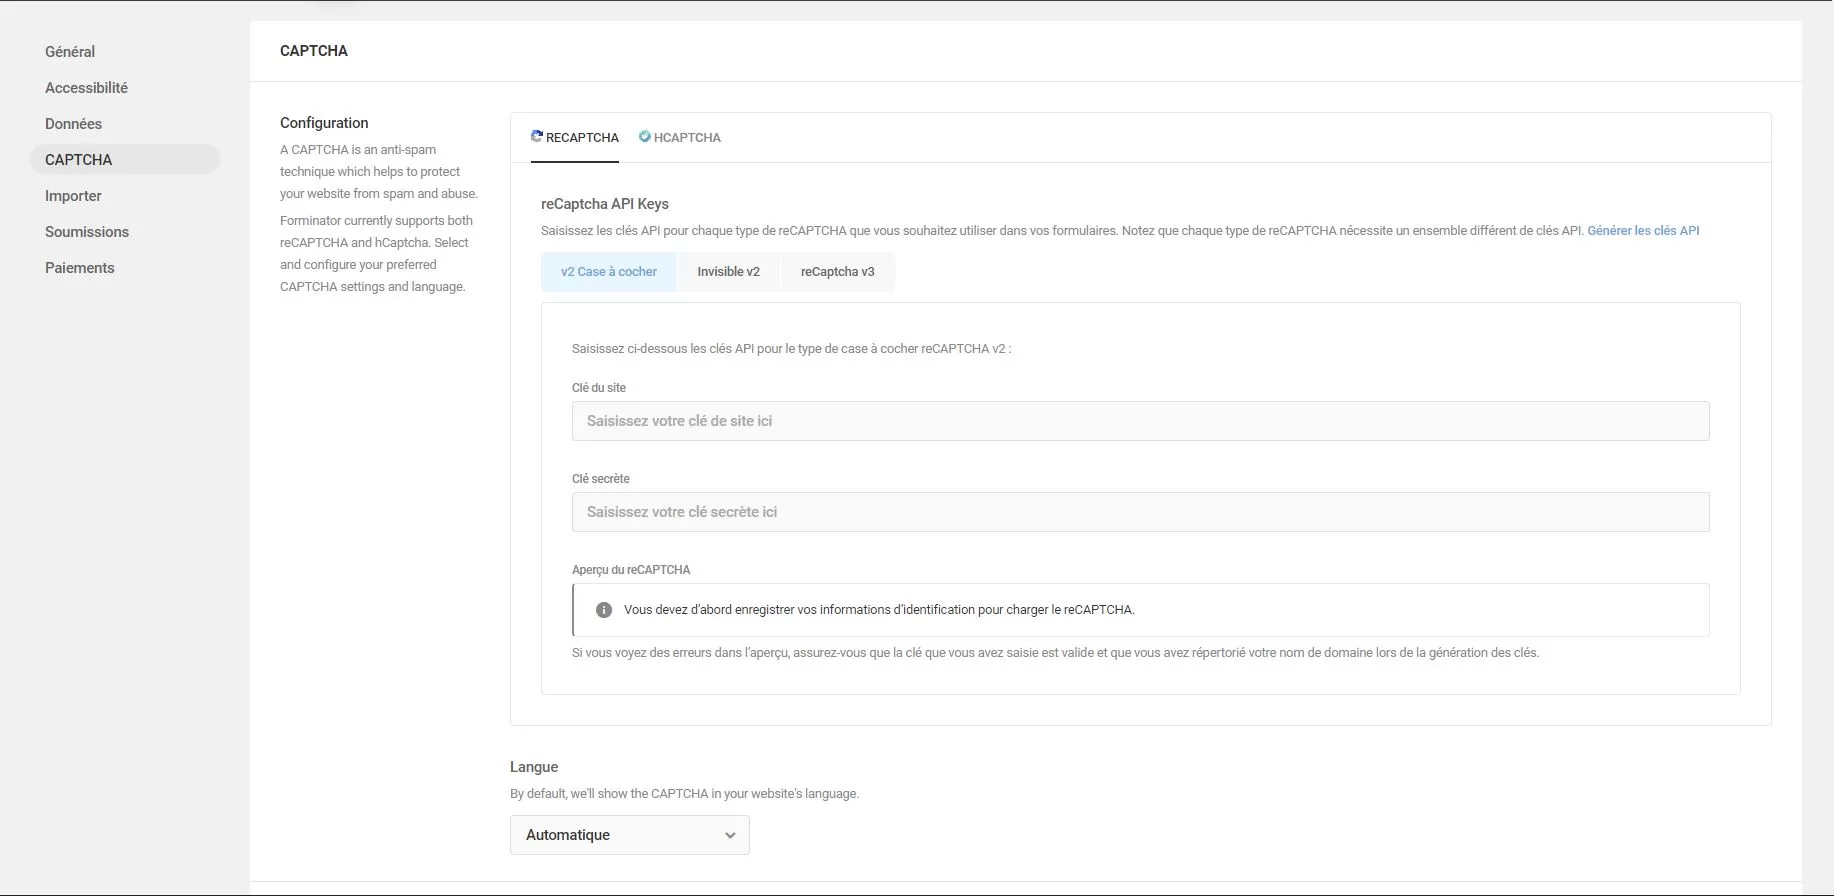Click the reCAPTCHA logo icon

(537, 136)
